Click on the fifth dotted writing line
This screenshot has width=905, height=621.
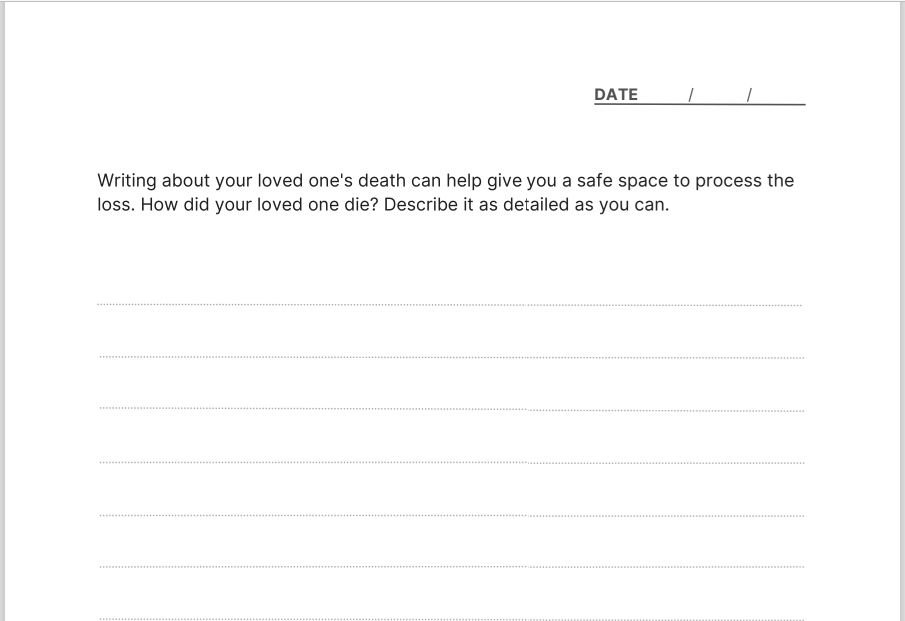click(x=450, y=515)
